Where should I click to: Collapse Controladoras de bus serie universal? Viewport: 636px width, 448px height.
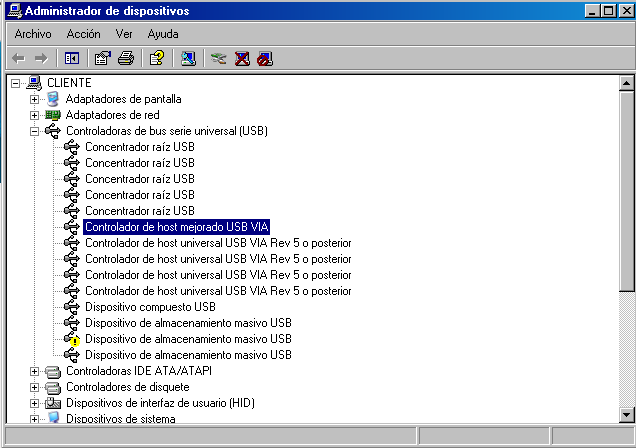tap(34, 131)
